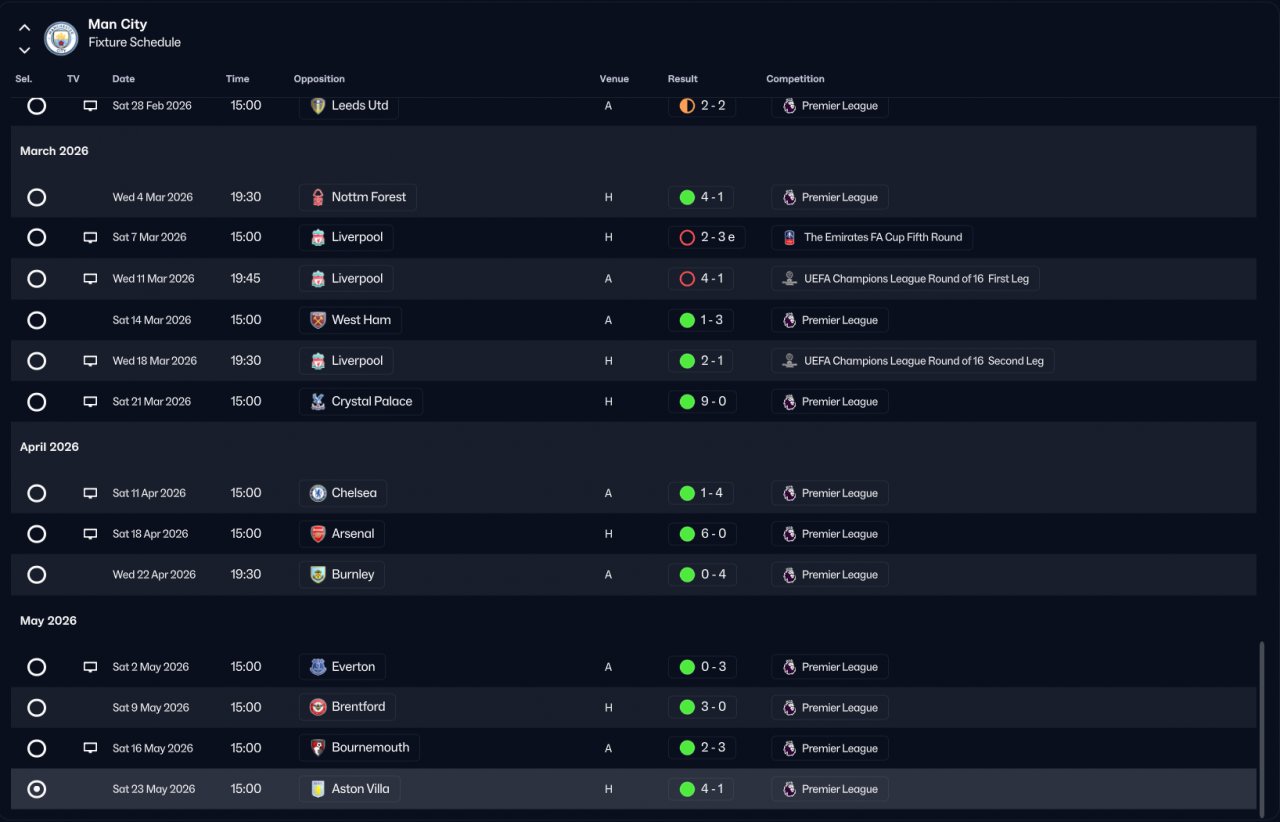Select the Burnley fixture radio button
The image size is (1280, 822).
tap(37, 575)
